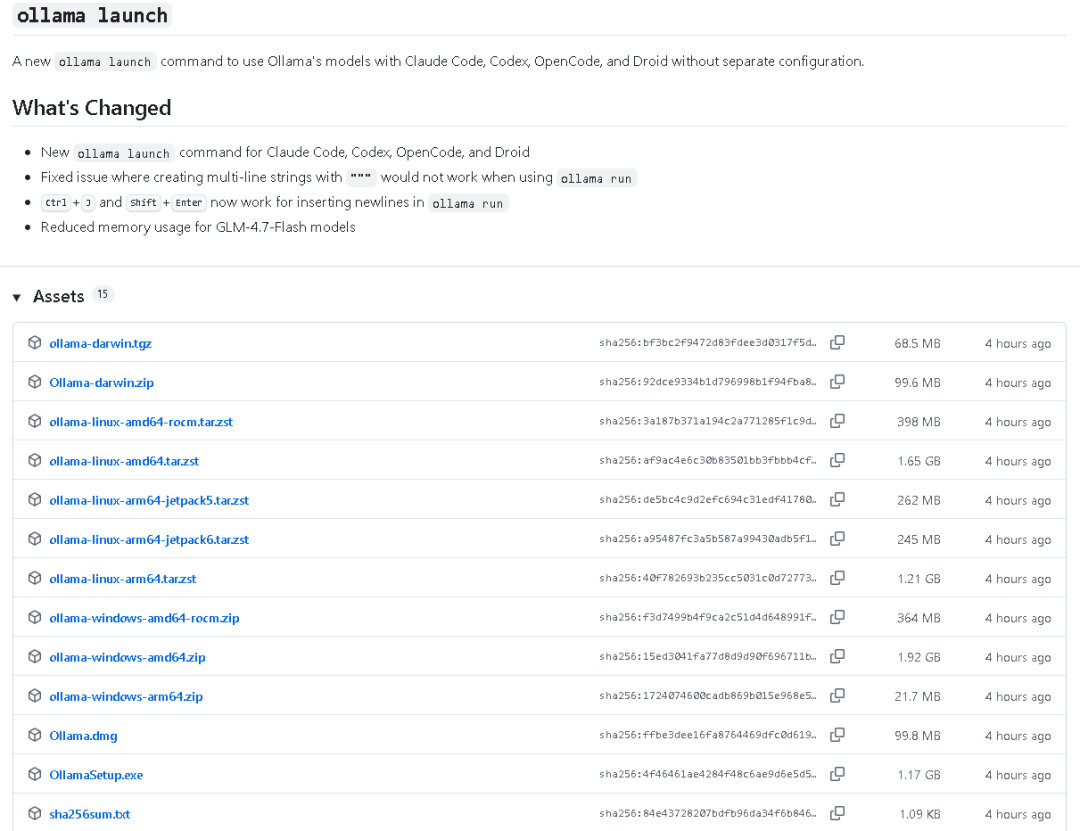This screenshot has height=831, width=1080.
Task: Copy SHA256 hash for Ollama-darwin.zip
Action: tap(837, 382)
